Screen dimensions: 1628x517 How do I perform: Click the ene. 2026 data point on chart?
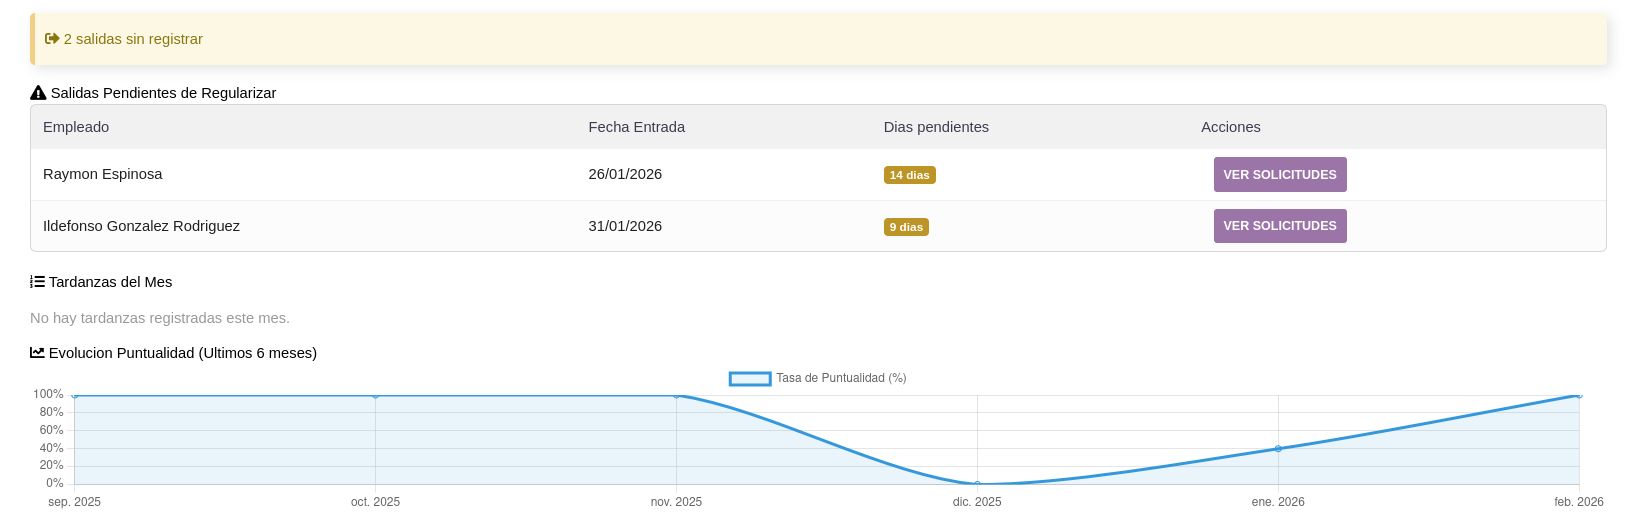coord(1278,448)
